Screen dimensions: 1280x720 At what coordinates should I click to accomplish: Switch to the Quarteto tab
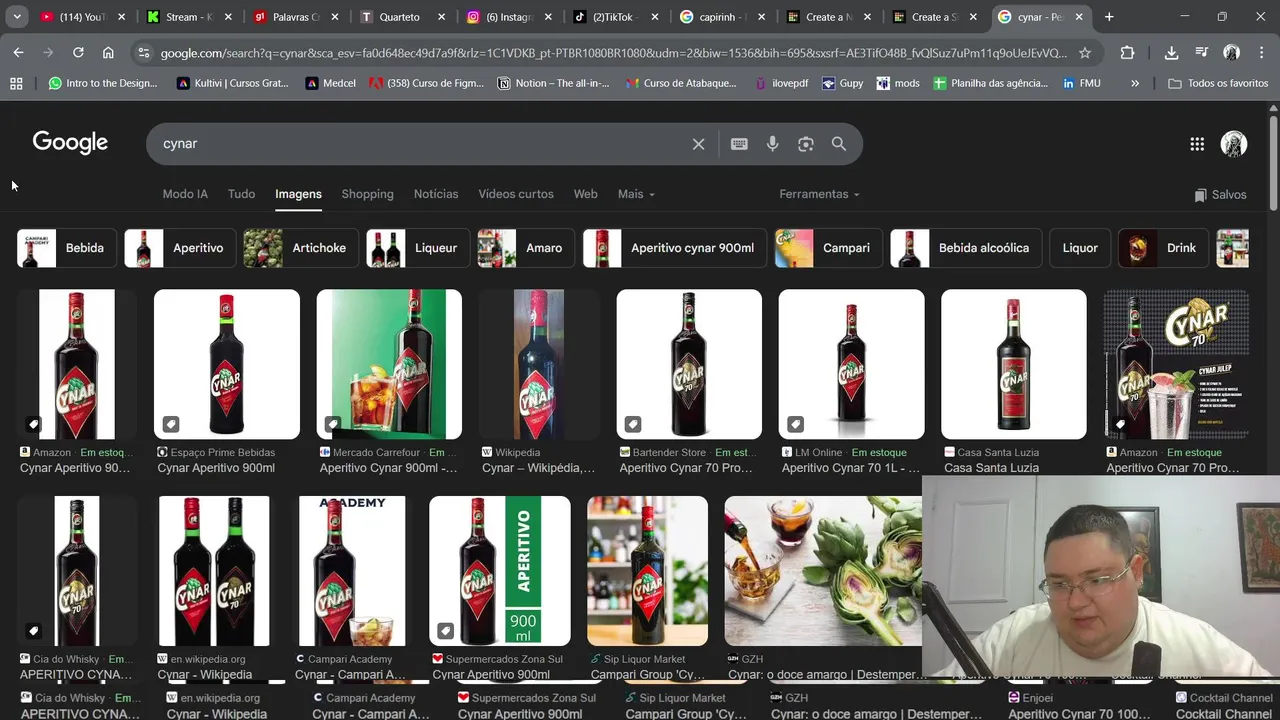[403, 17]
